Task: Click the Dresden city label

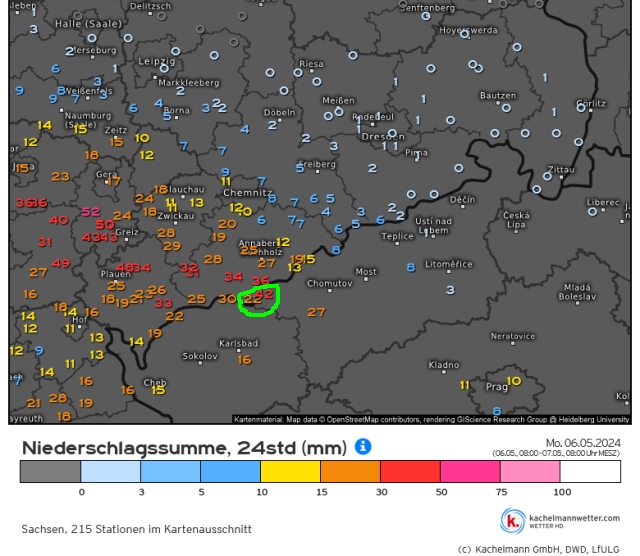Action: [383, 135]
